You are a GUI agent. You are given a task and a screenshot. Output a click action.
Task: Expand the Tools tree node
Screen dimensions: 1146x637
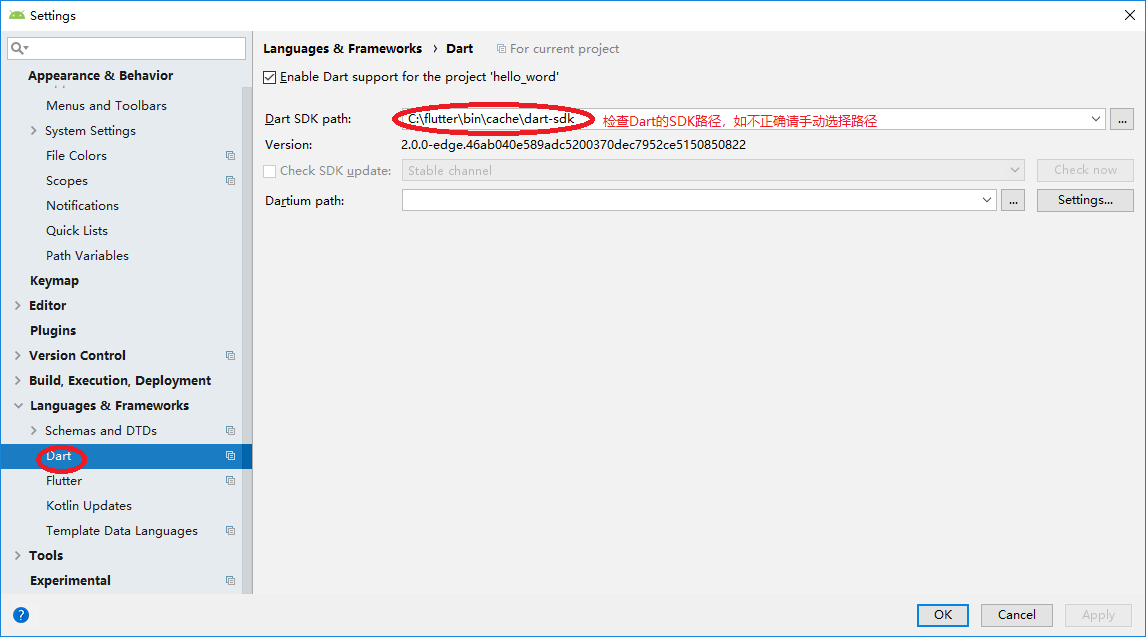[18, 556]
